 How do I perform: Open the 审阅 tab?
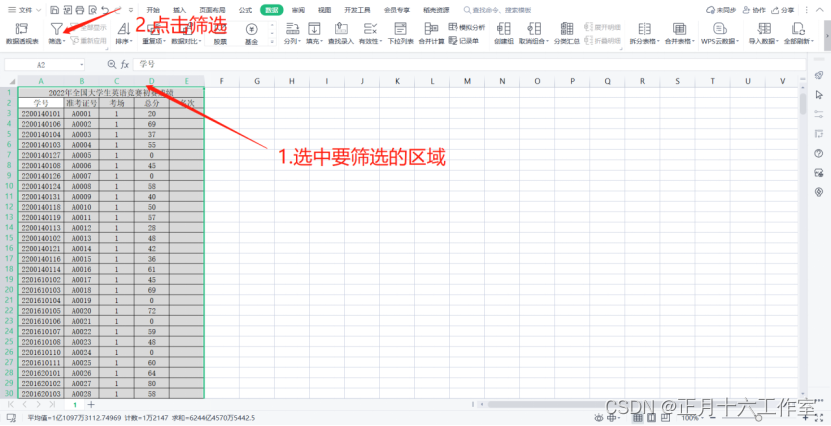[298, 10]
